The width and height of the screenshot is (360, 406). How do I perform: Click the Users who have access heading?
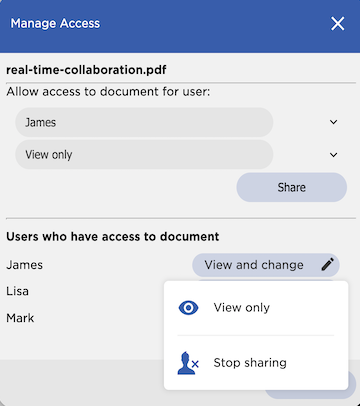[113, 237]
